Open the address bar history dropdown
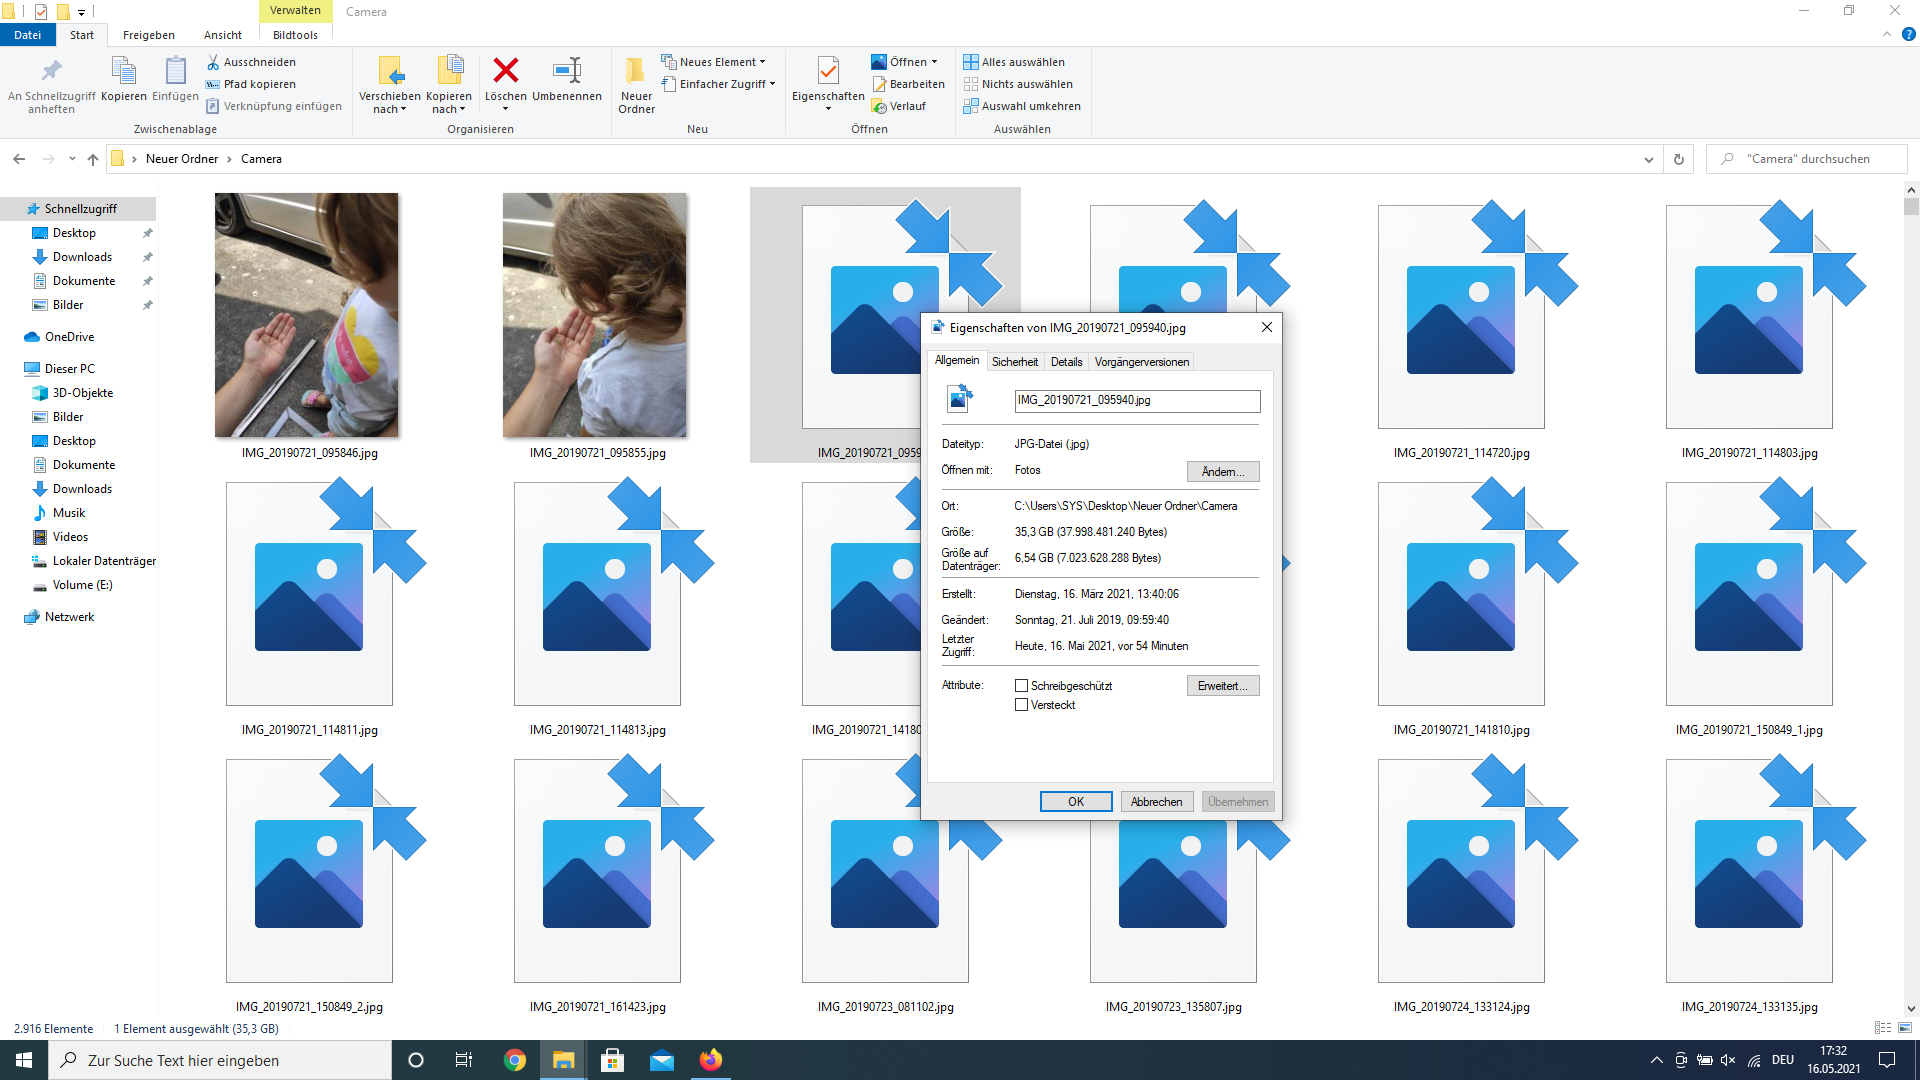 coord(1649,159)
